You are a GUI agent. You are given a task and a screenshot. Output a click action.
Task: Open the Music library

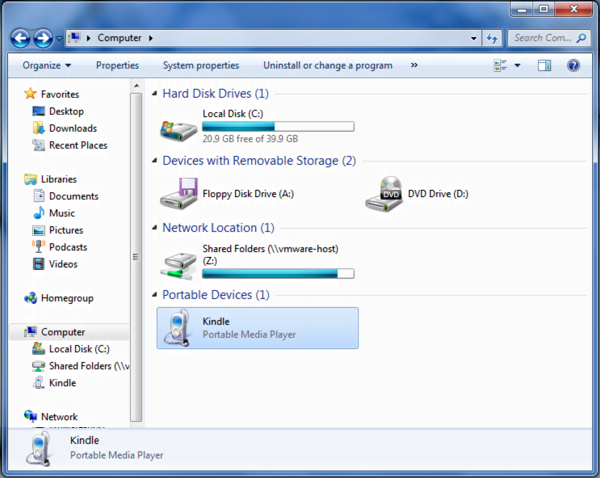pos(62,213)
